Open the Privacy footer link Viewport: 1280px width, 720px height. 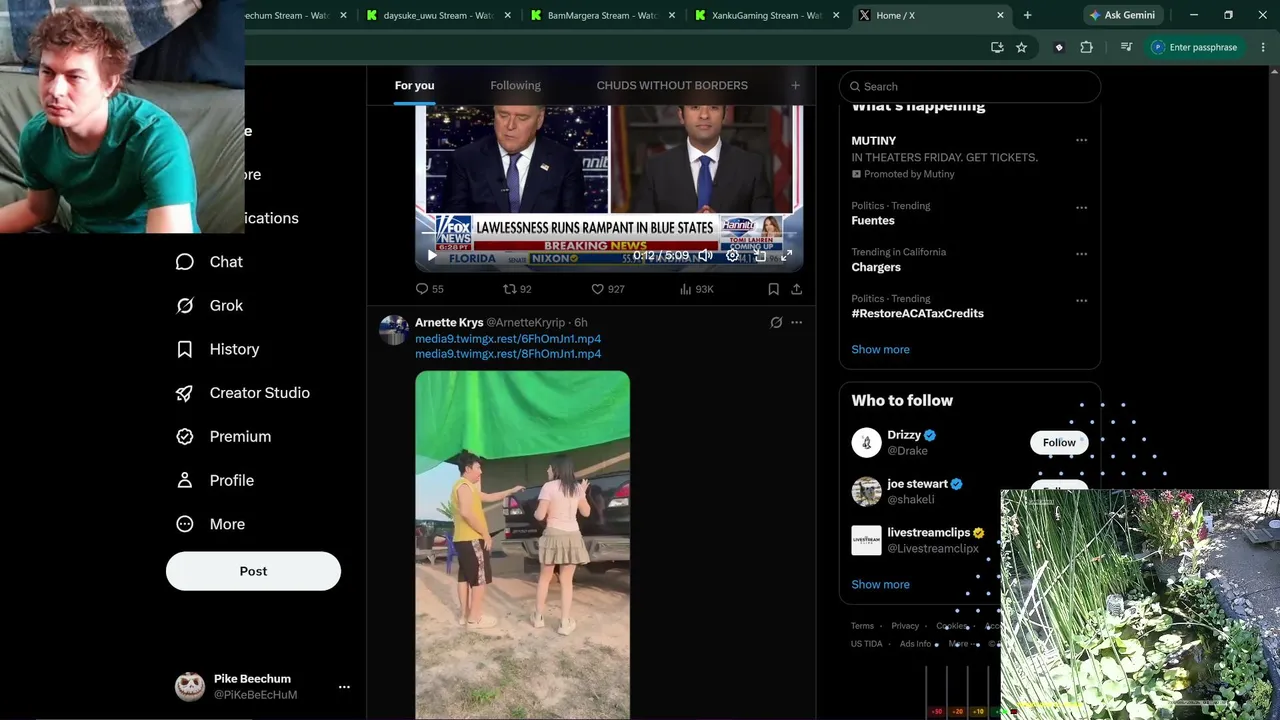(905, 626)
